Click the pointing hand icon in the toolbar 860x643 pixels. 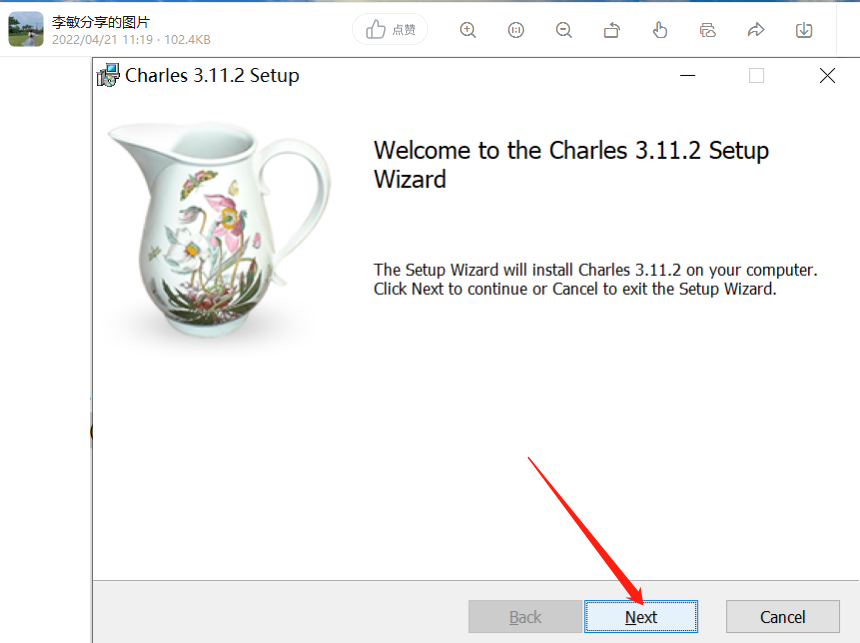tap(660, 30)
